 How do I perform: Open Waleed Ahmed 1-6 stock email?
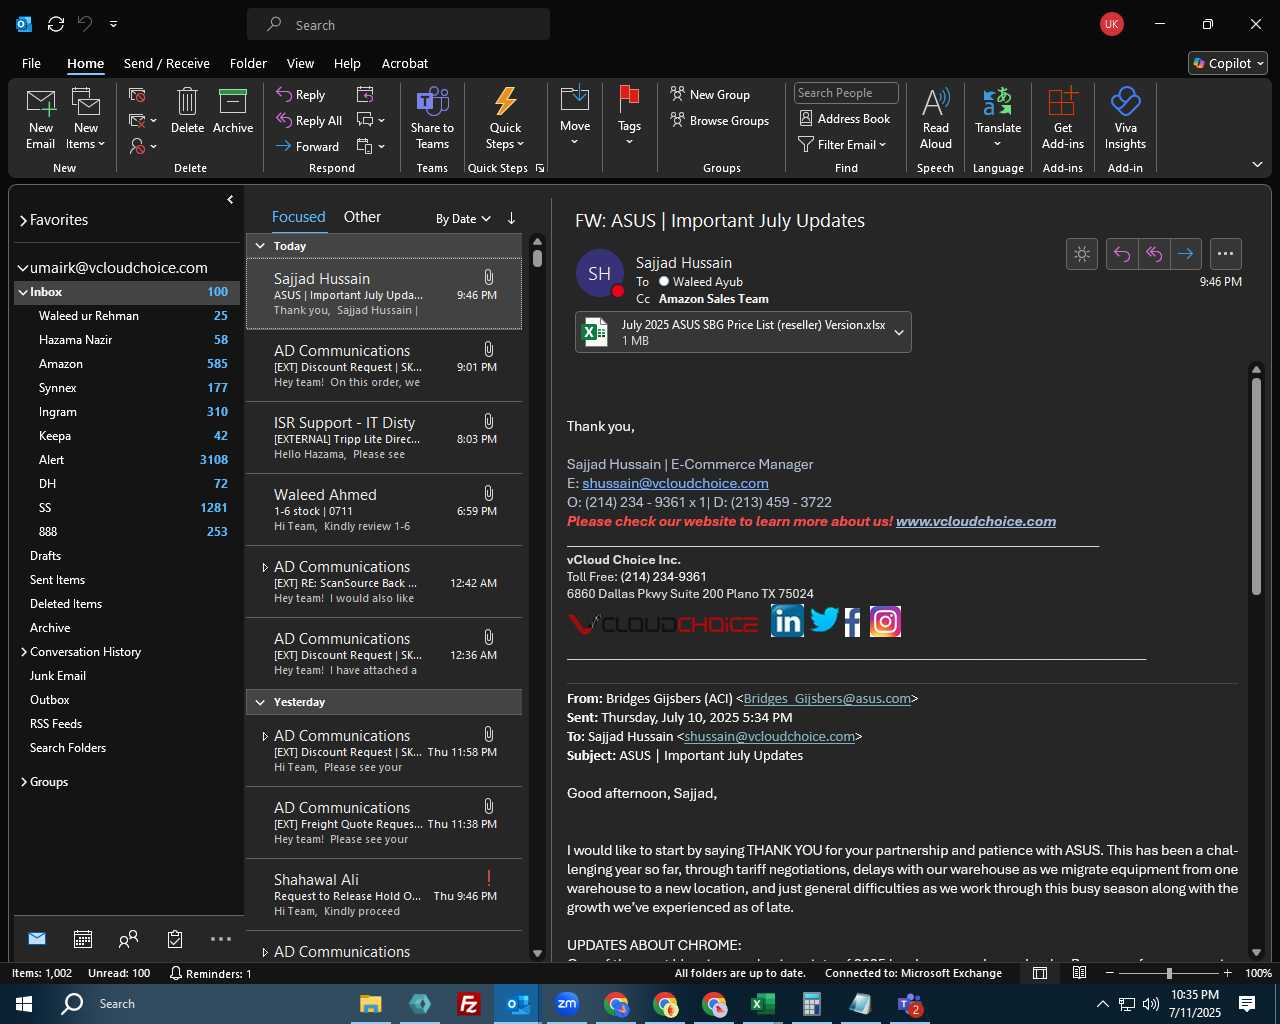tap(384, 509)
